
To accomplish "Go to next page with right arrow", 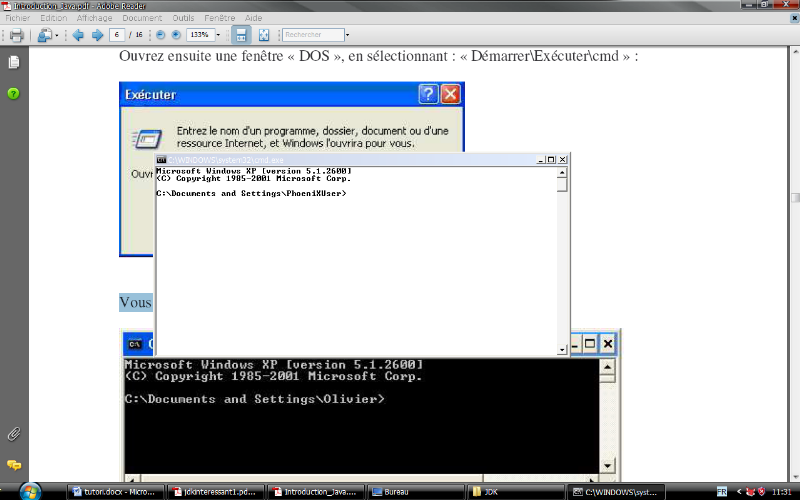I will pos(97,35).
